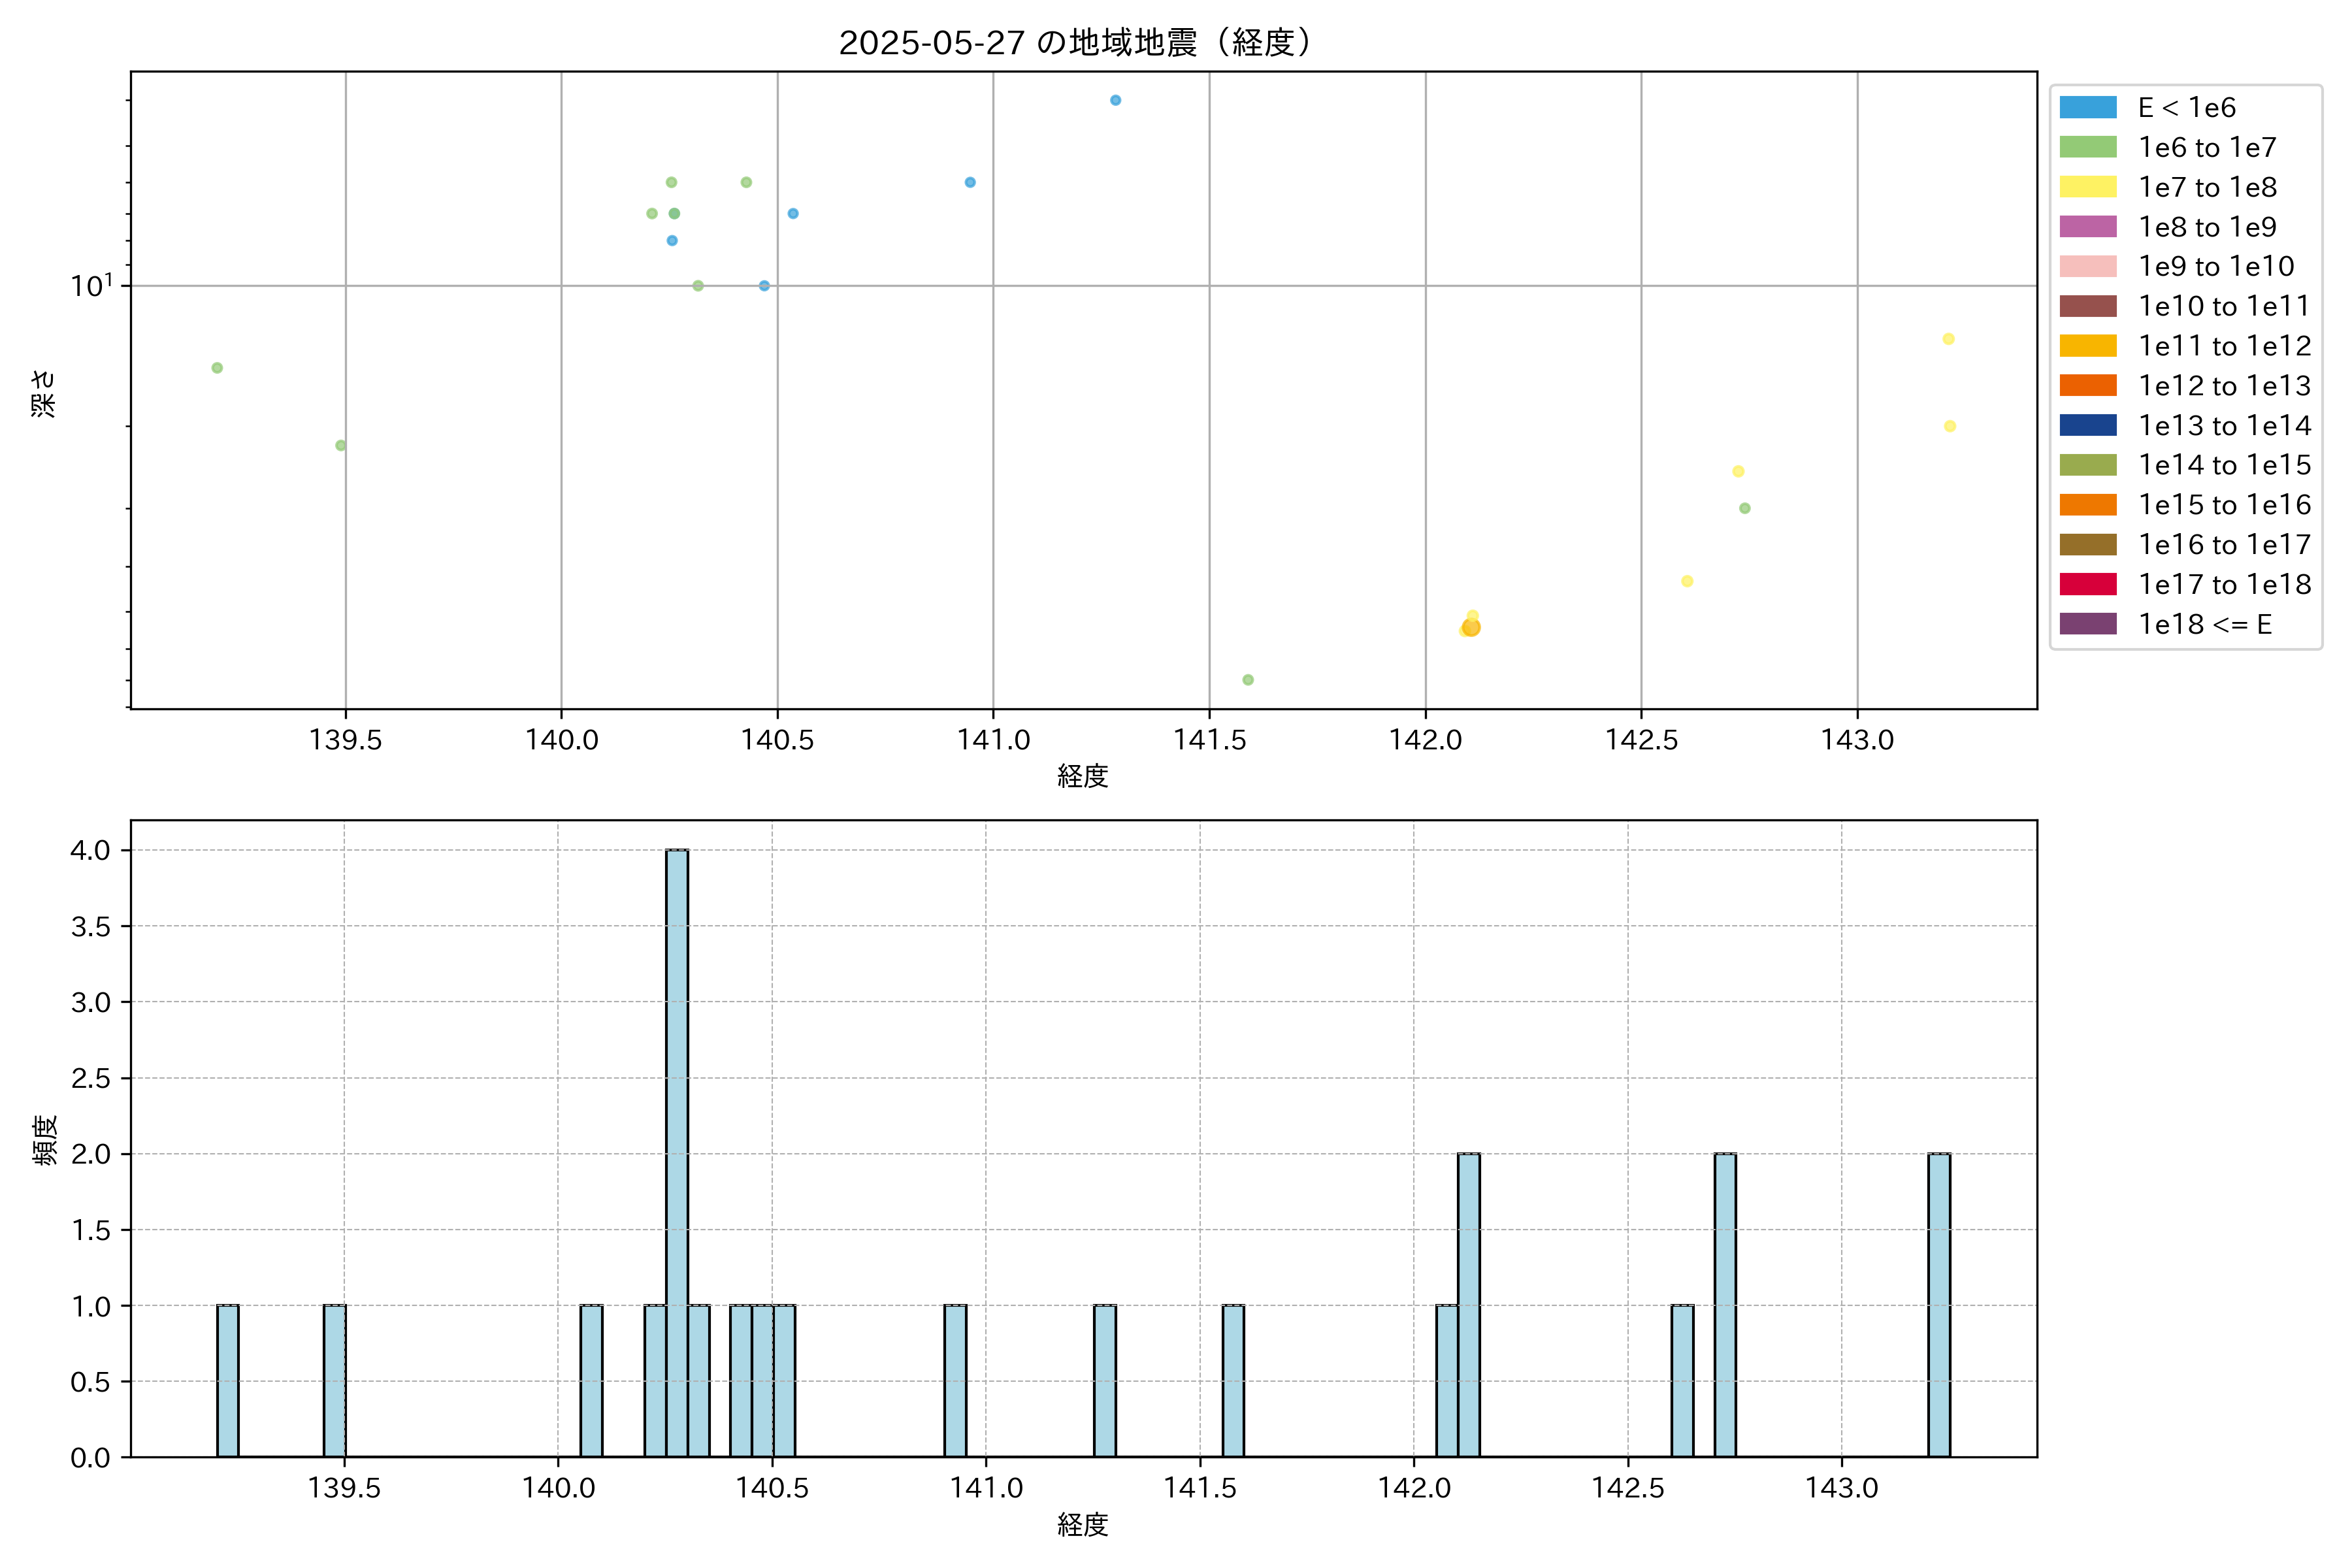The image size is (2352, 1568).
Task: Click the chart title '2025-05-27 の地域地震'
Action: 1075,43
